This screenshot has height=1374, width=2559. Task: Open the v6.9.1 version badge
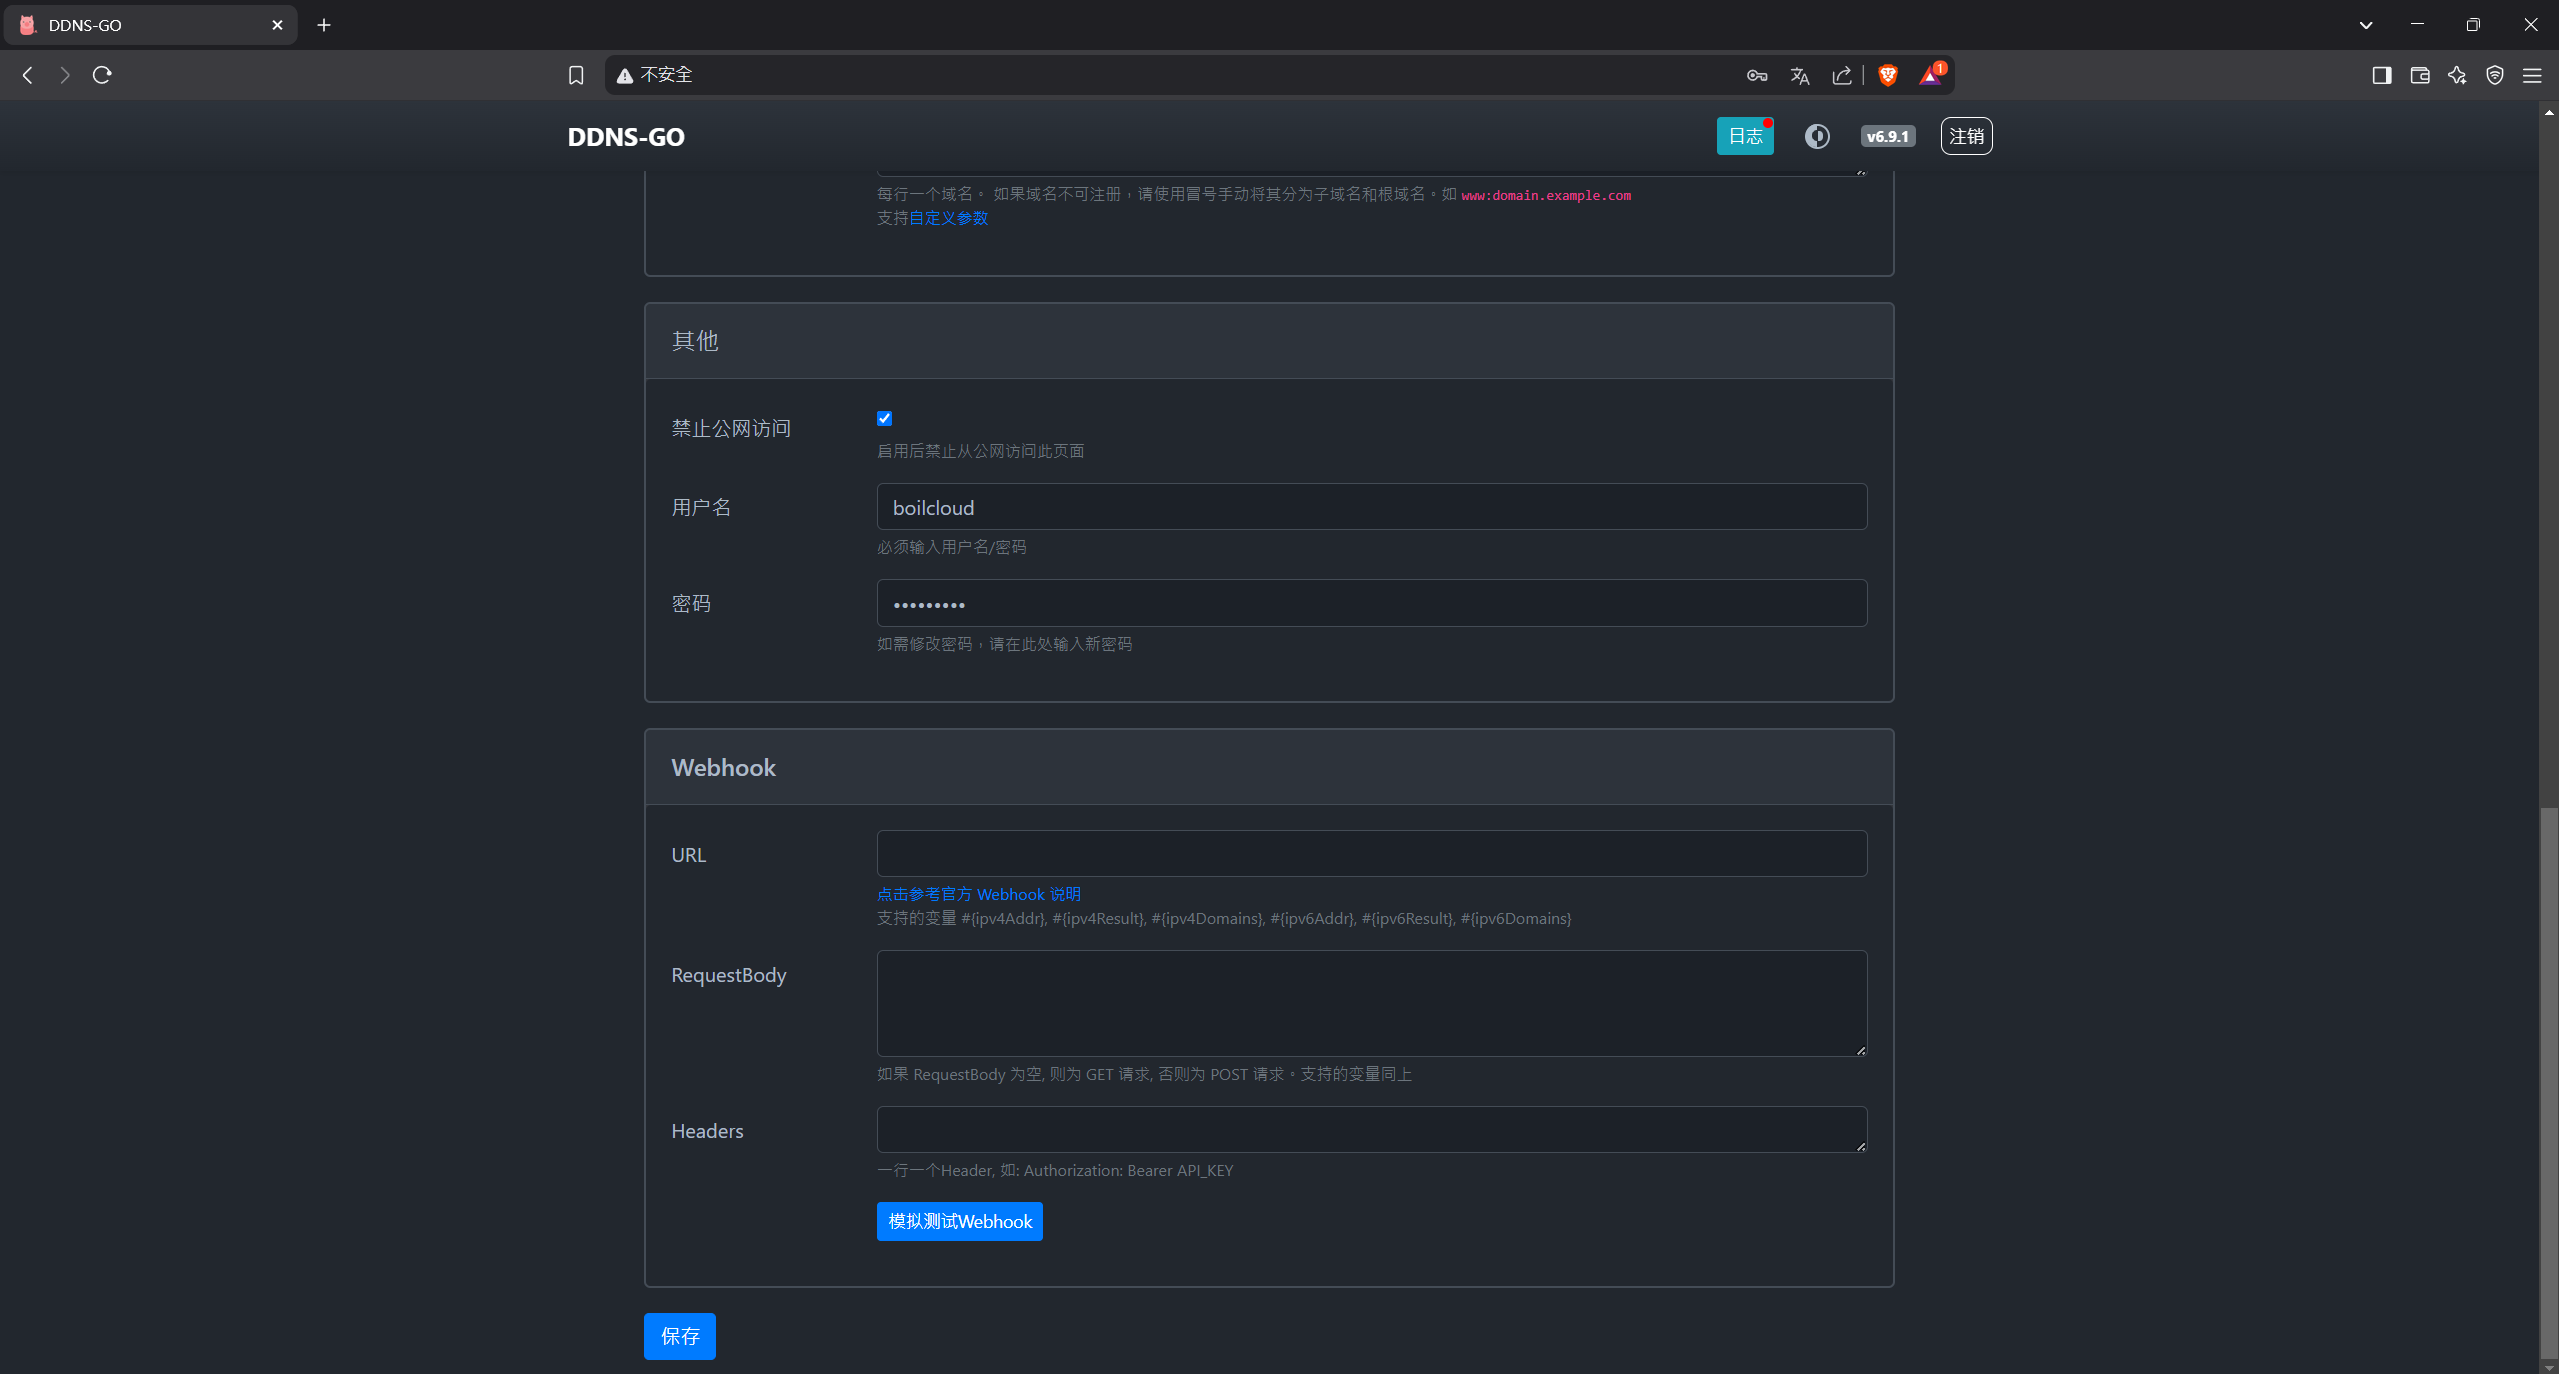click(x=1888, y=137)
